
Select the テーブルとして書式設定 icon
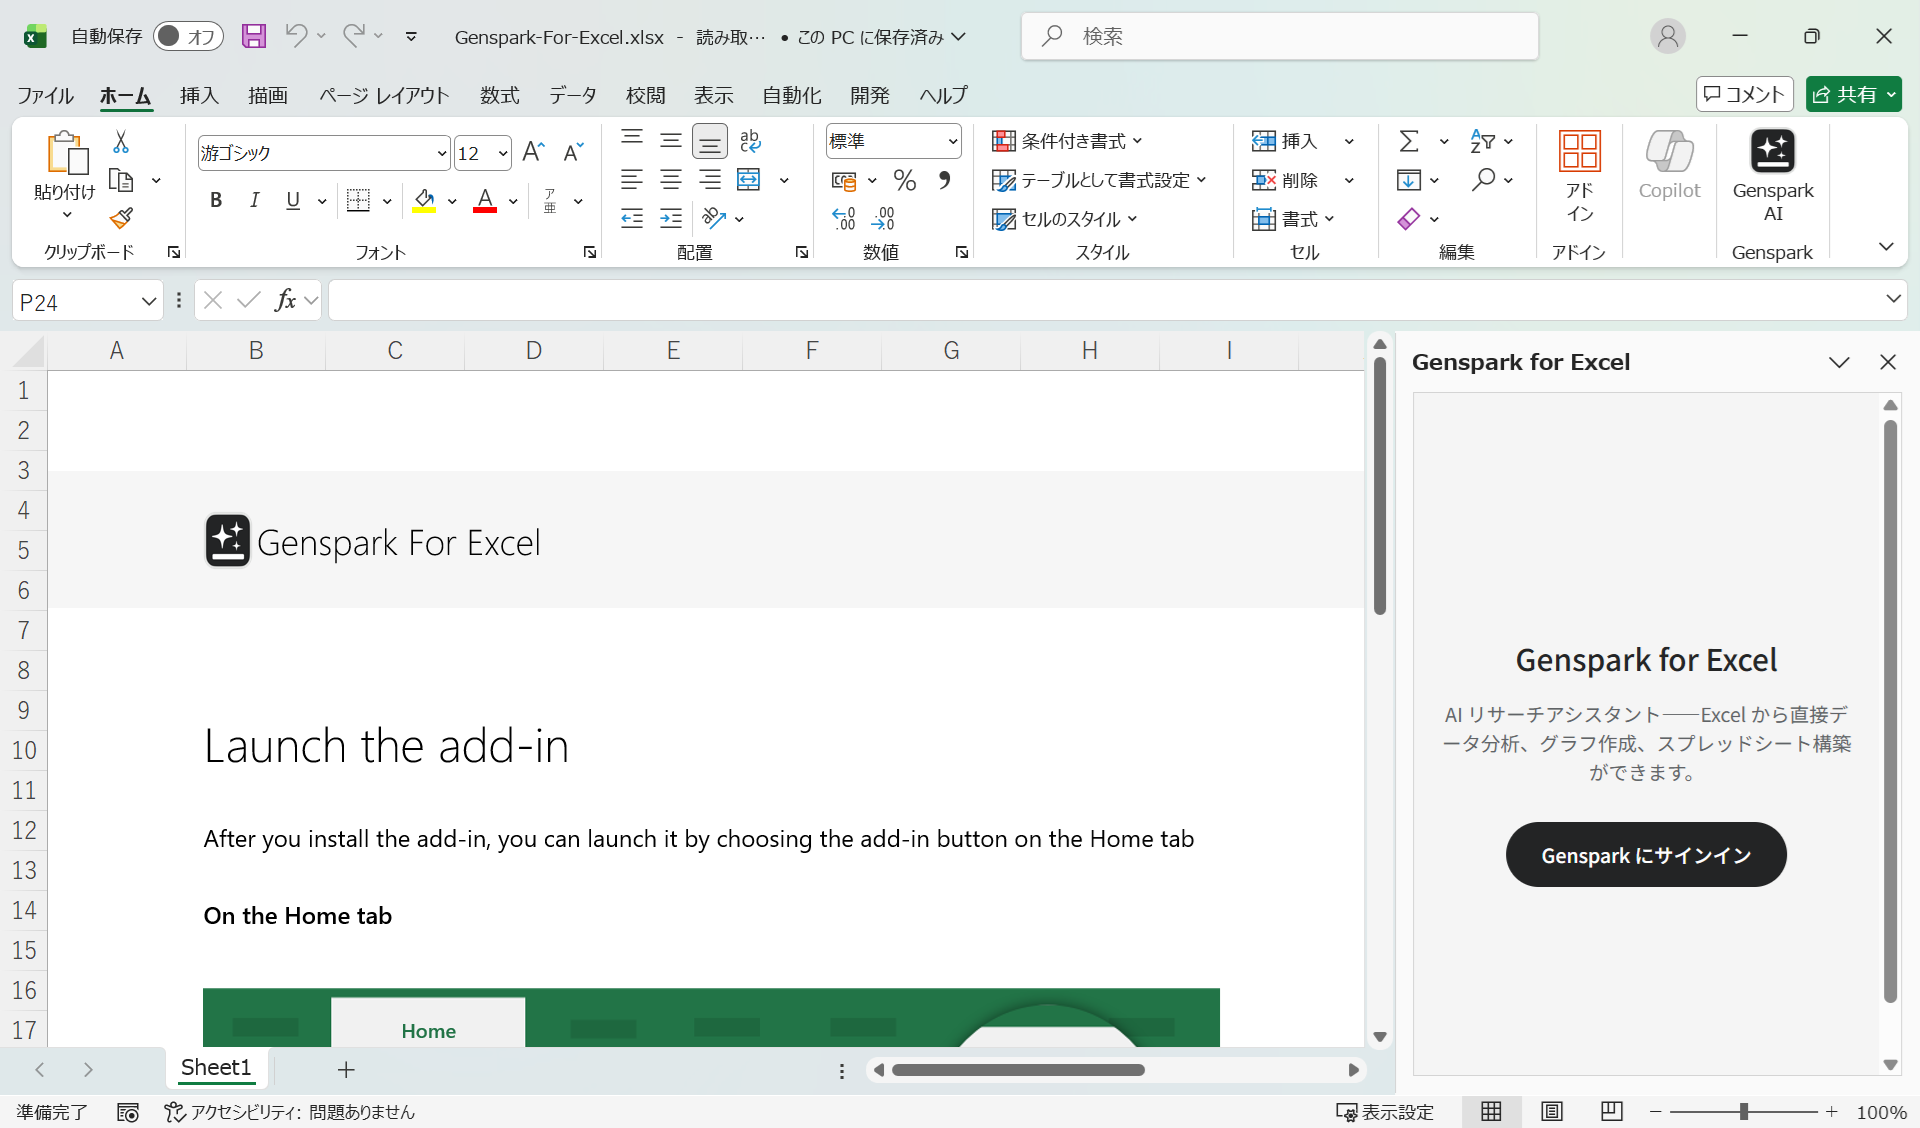[1003, 180]
